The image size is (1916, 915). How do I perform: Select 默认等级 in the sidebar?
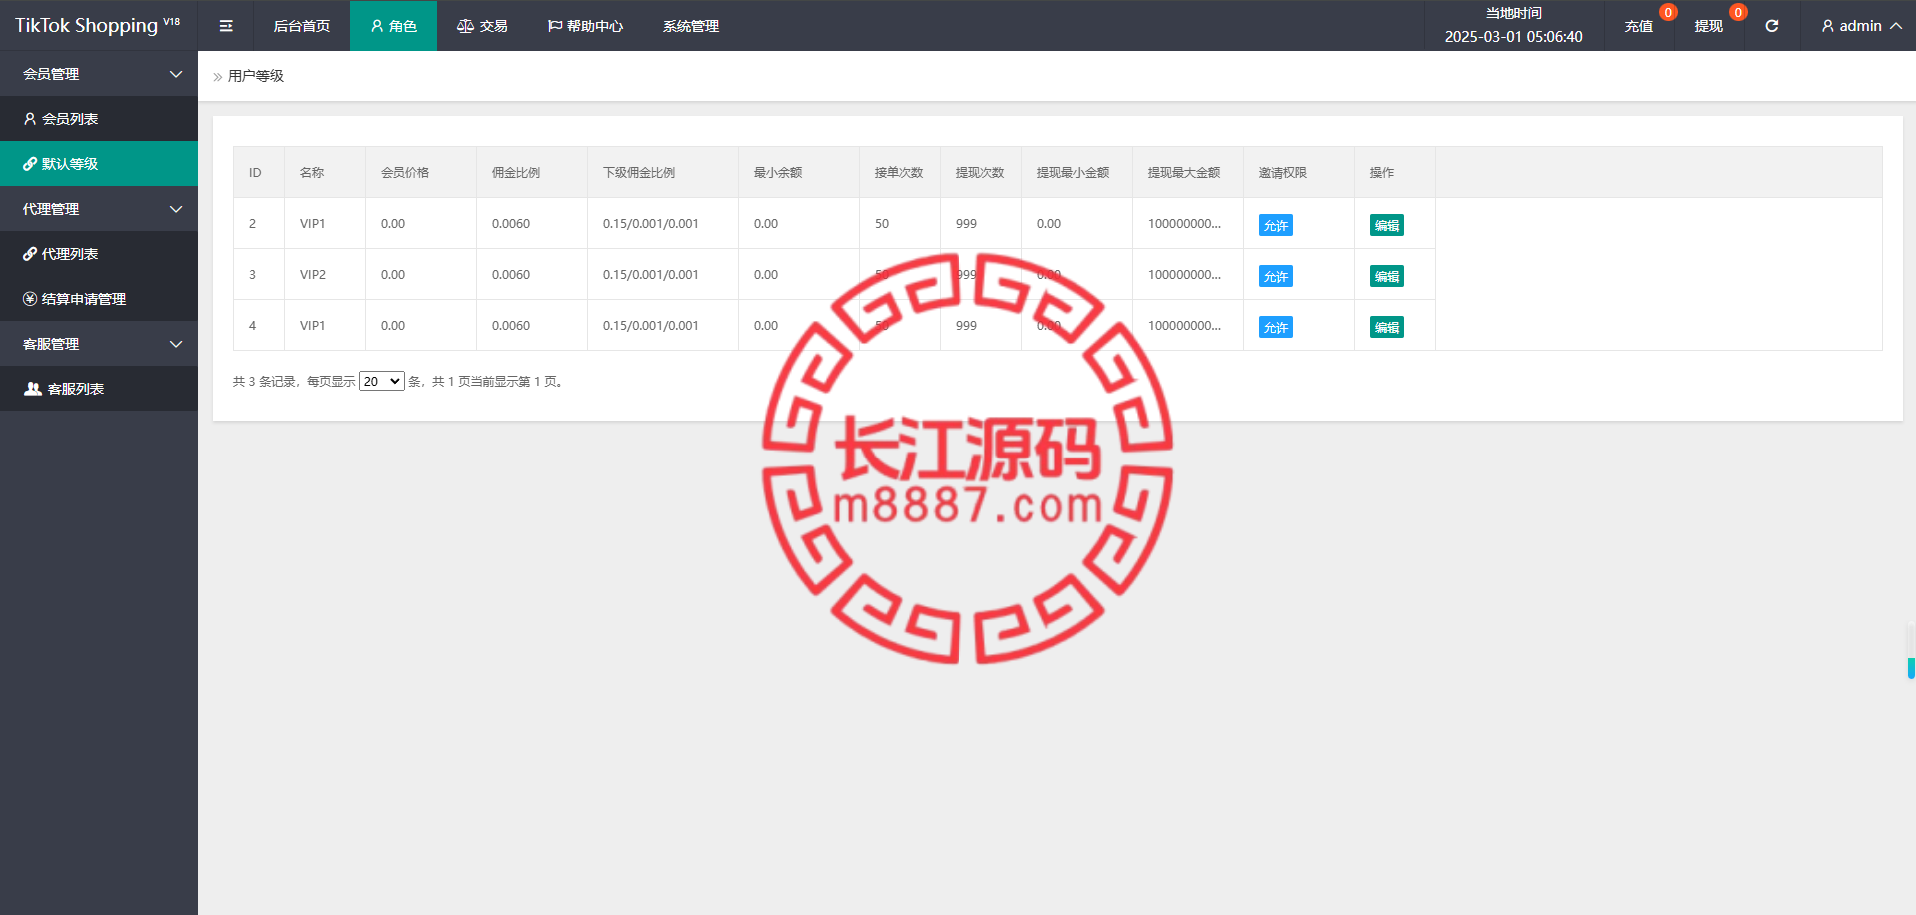pos(99,164)
